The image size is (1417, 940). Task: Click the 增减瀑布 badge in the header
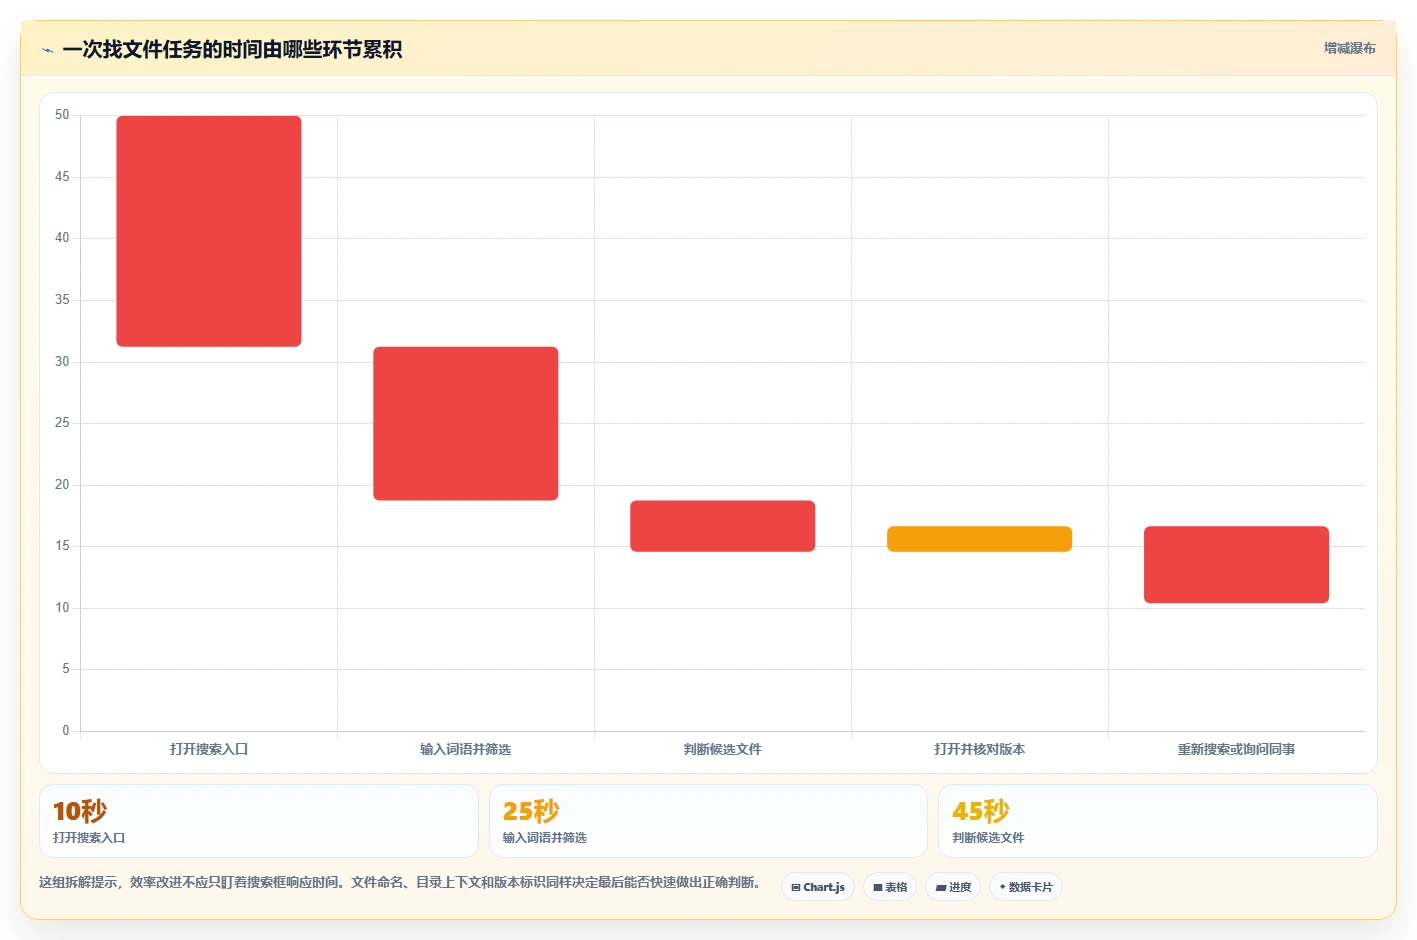pyautogui.click(x=1349, y=48)
